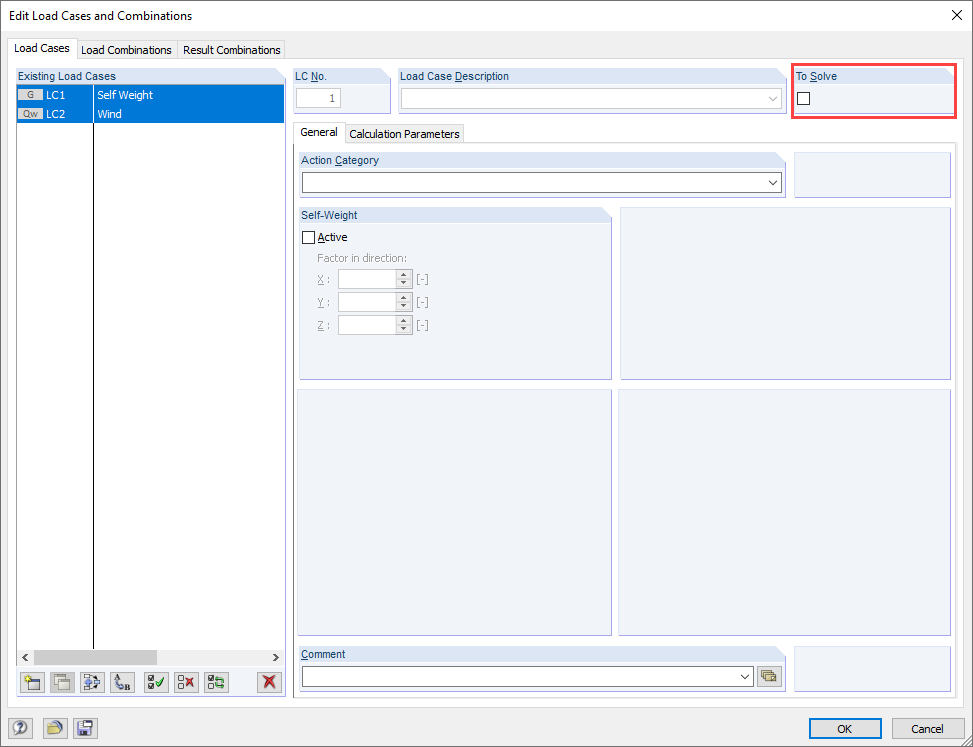Copy the selected load case
Image resolution: width=973 pixels, height=747 pixels.
(61, 682)
